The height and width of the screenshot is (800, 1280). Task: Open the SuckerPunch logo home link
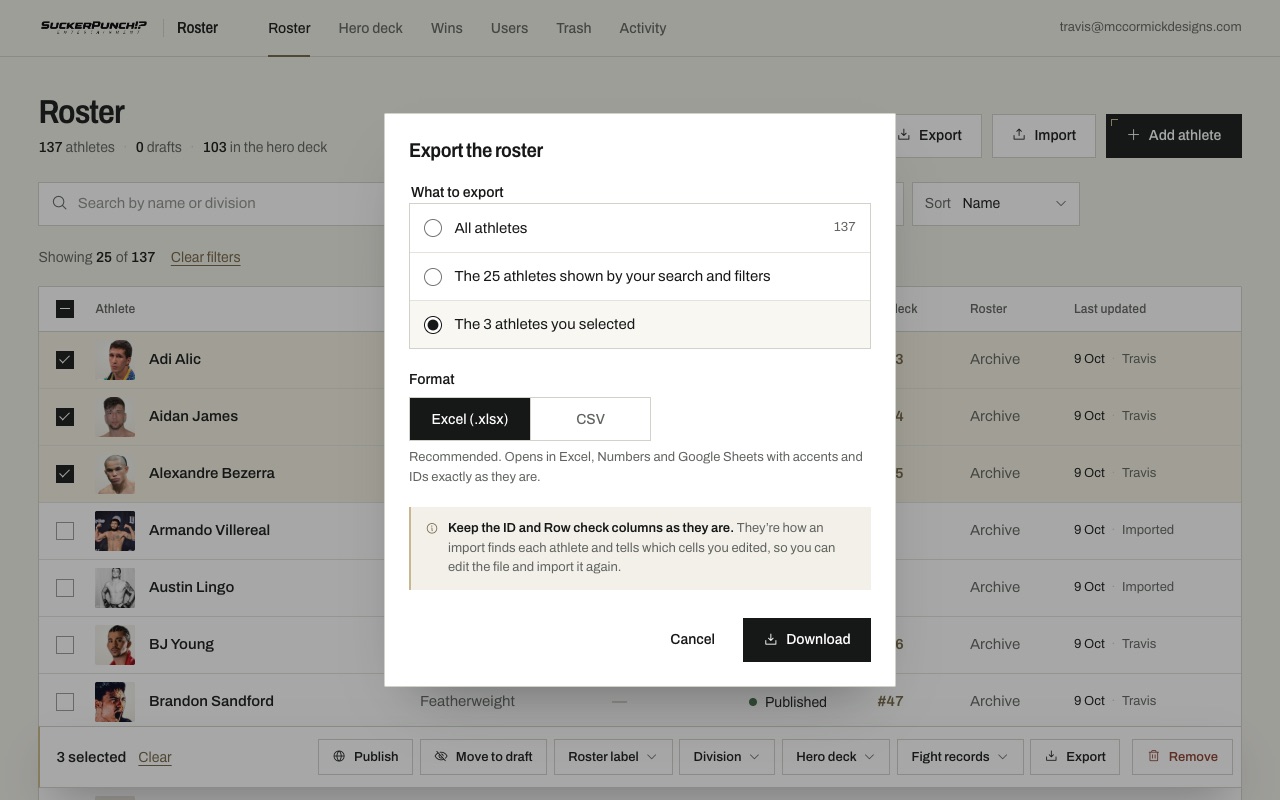pyautogui.click(x=94, y=27)
